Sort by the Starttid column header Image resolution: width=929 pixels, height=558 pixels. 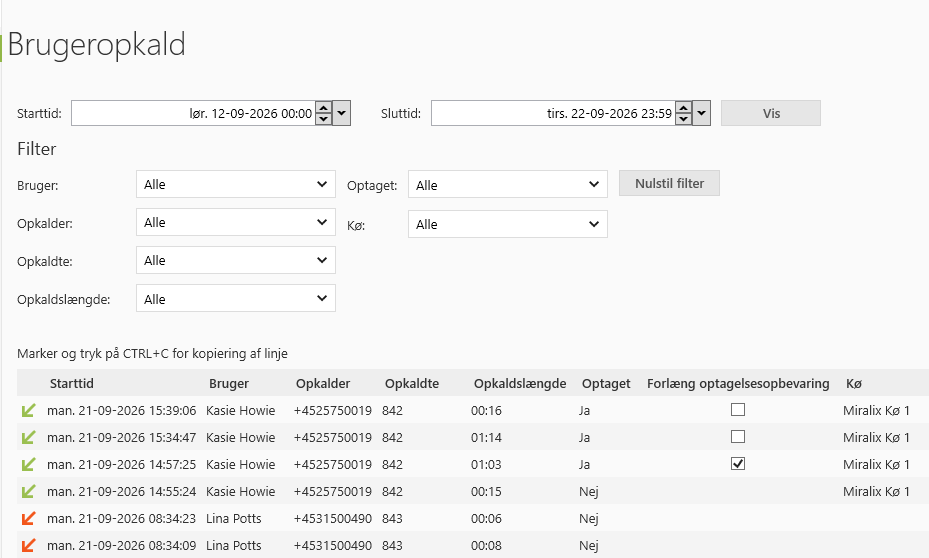point(72,383)
